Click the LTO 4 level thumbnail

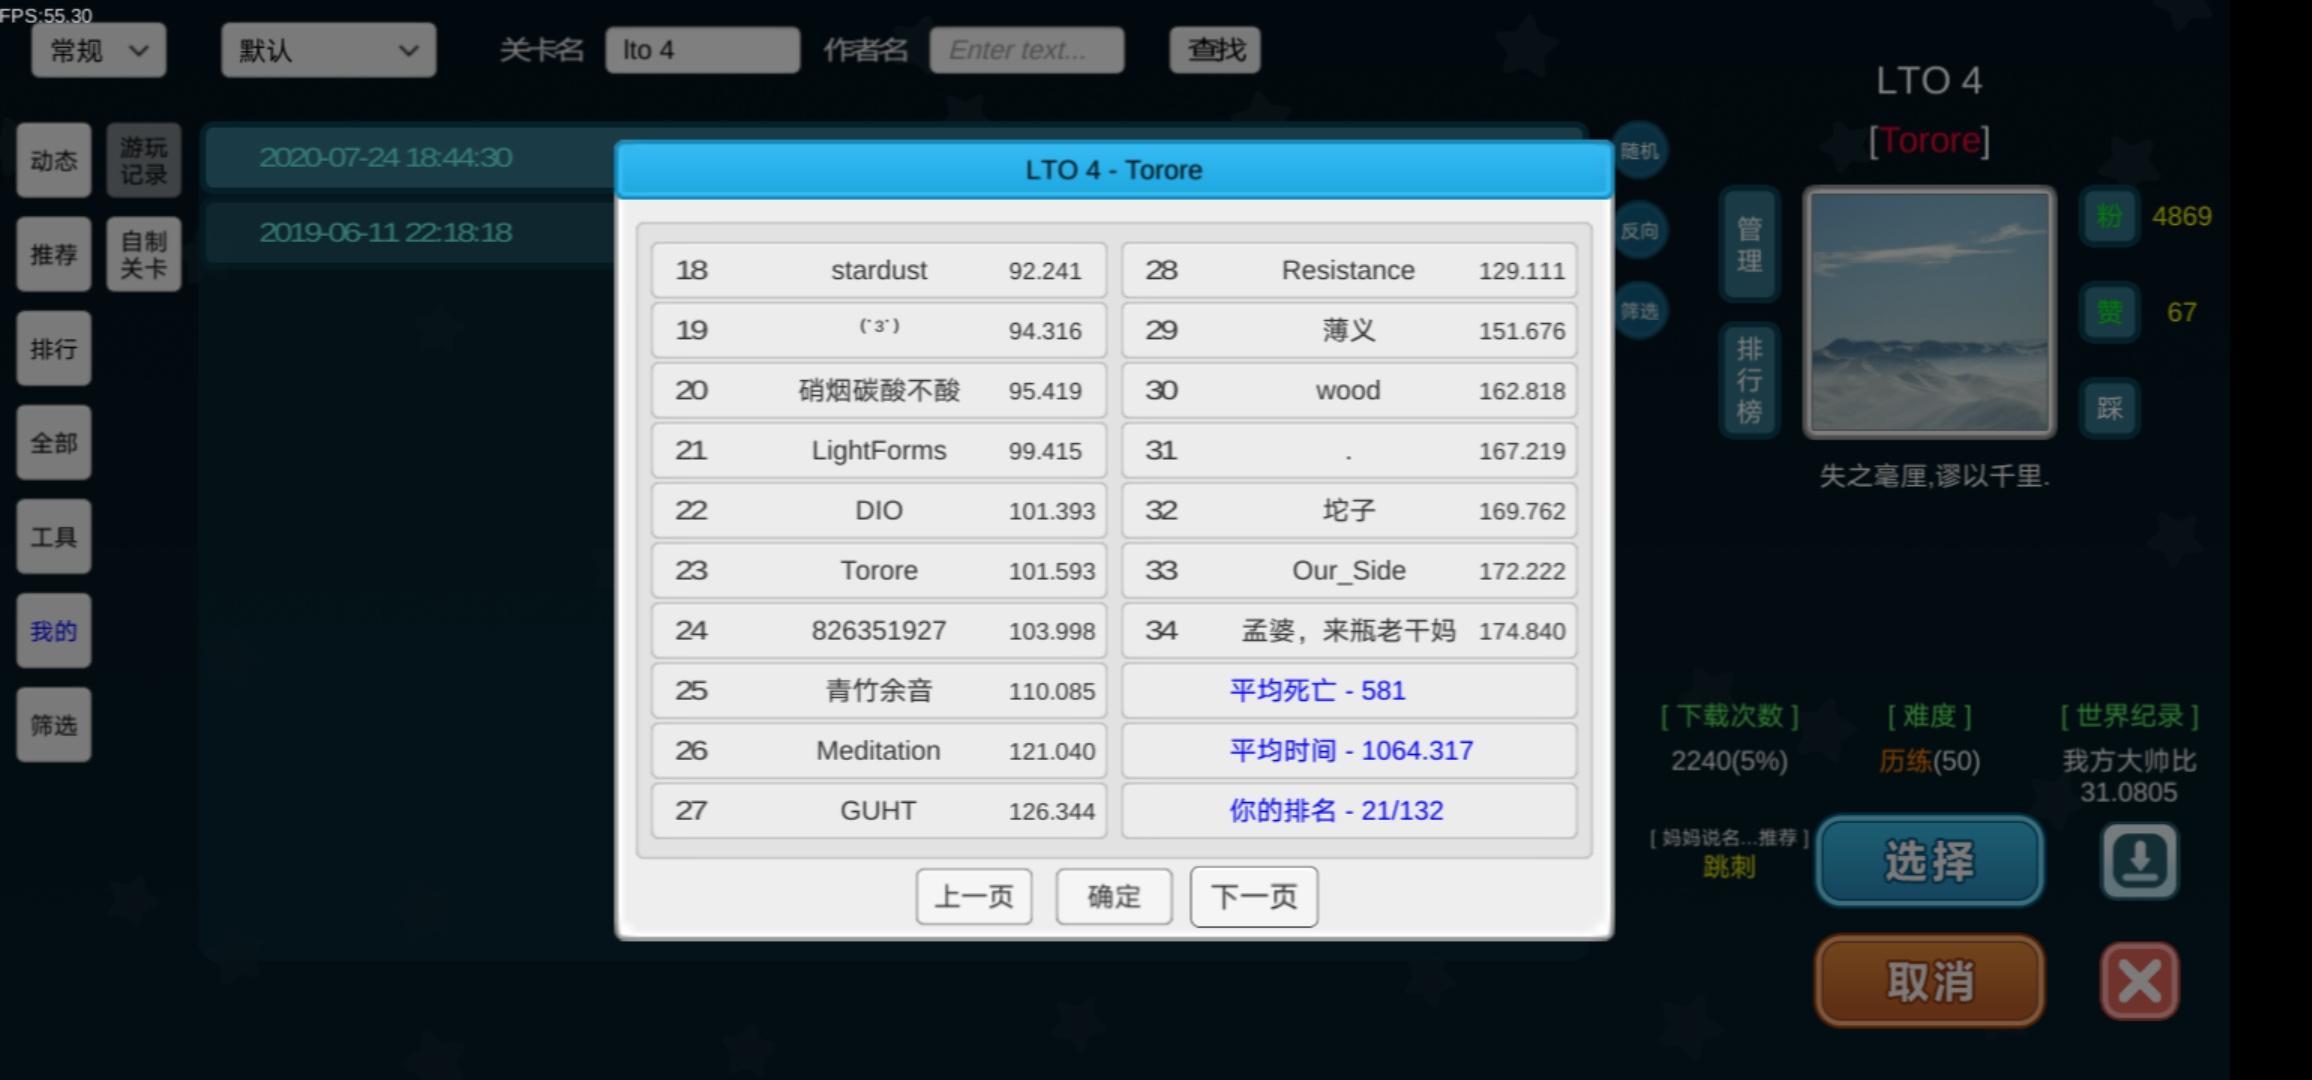coord(1930,312)
